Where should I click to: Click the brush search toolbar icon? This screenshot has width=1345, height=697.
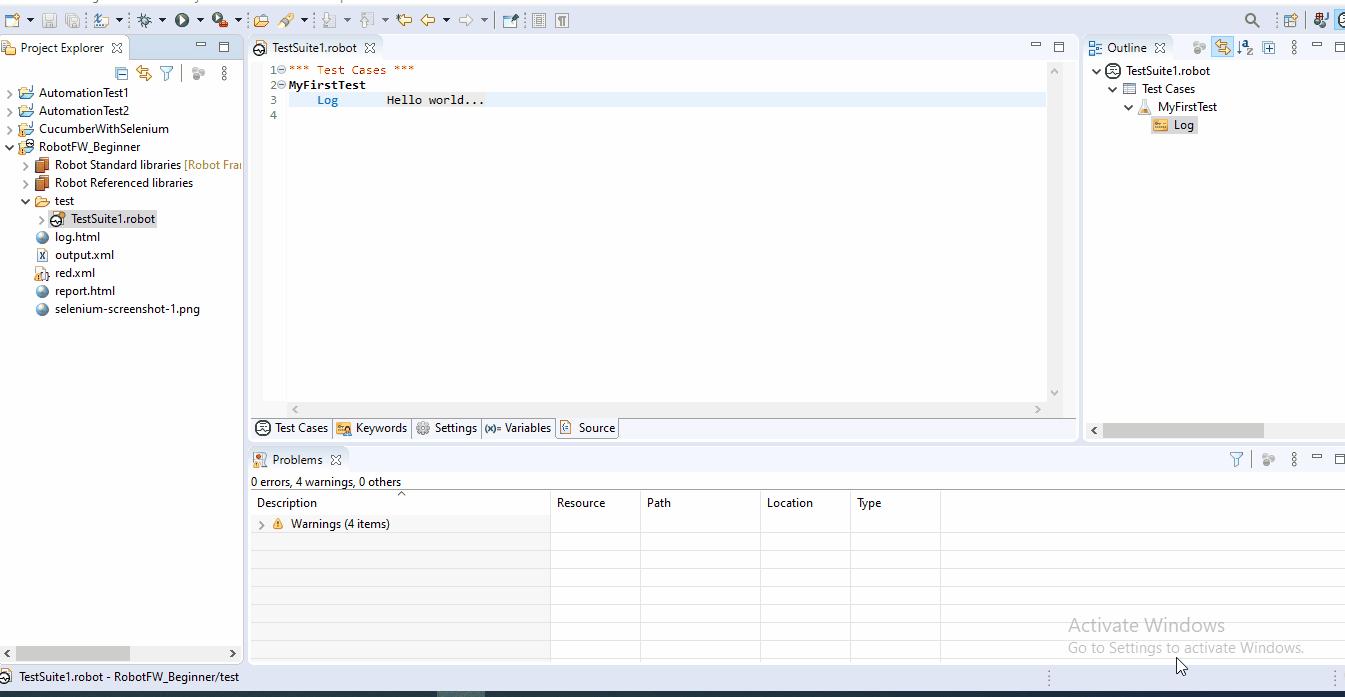[286, 20]
